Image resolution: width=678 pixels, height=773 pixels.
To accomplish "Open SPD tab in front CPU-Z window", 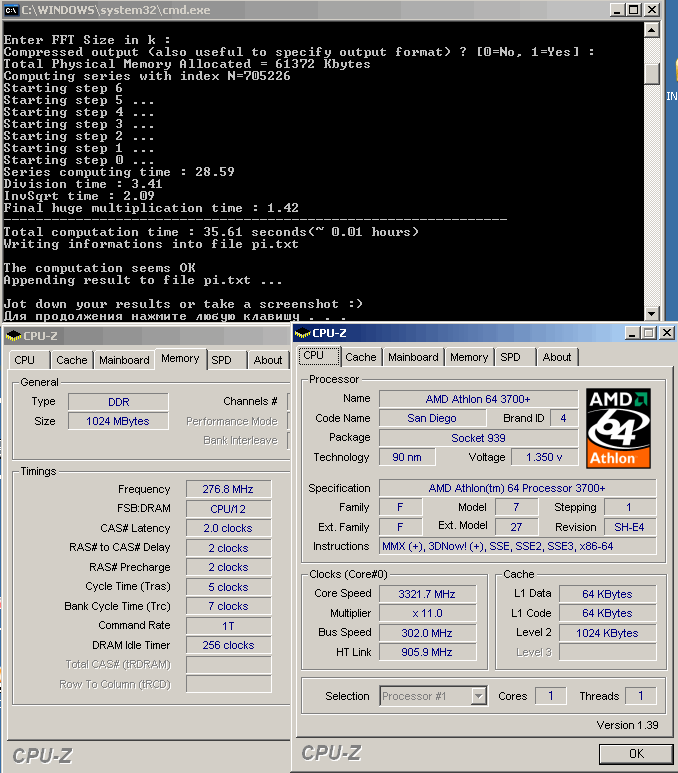I will (x=510, y=357).
